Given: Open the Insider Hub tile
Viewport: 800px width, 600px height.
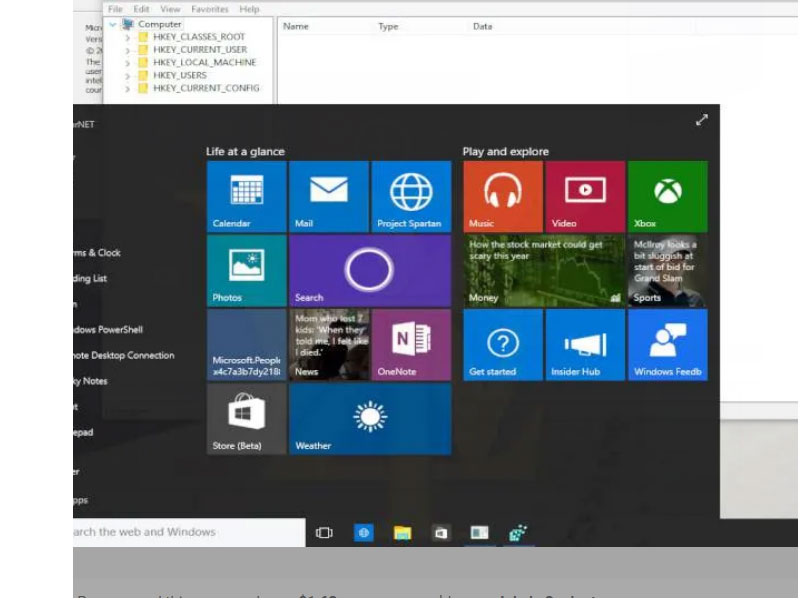Looking at the screenshot, I should 586,345.
